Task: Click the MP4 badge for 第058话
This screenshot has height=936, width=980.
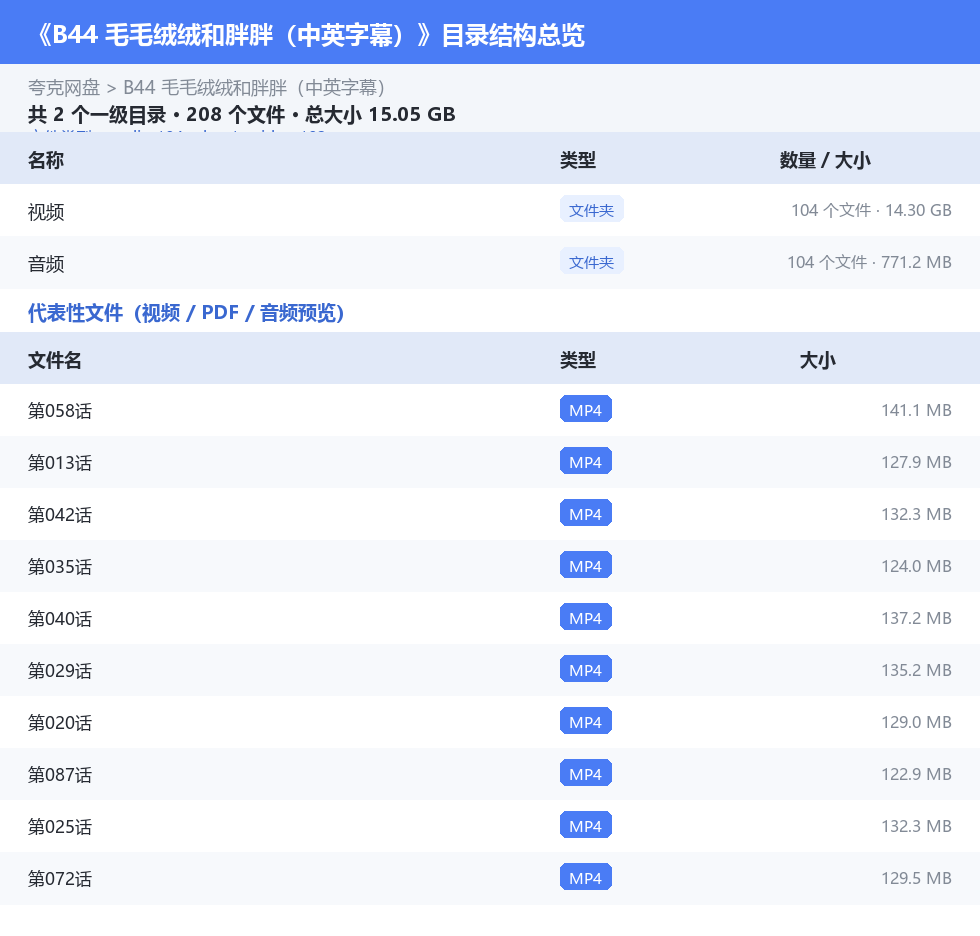Action: 586,409
